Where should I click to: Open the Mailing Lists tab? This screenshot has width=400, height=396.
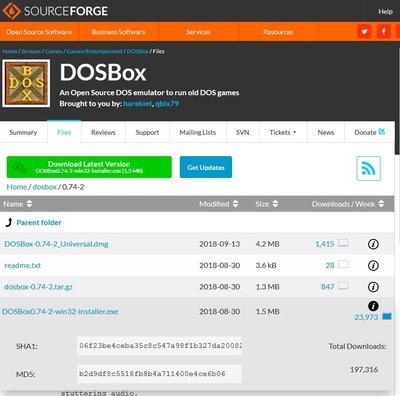pos(198,132)
